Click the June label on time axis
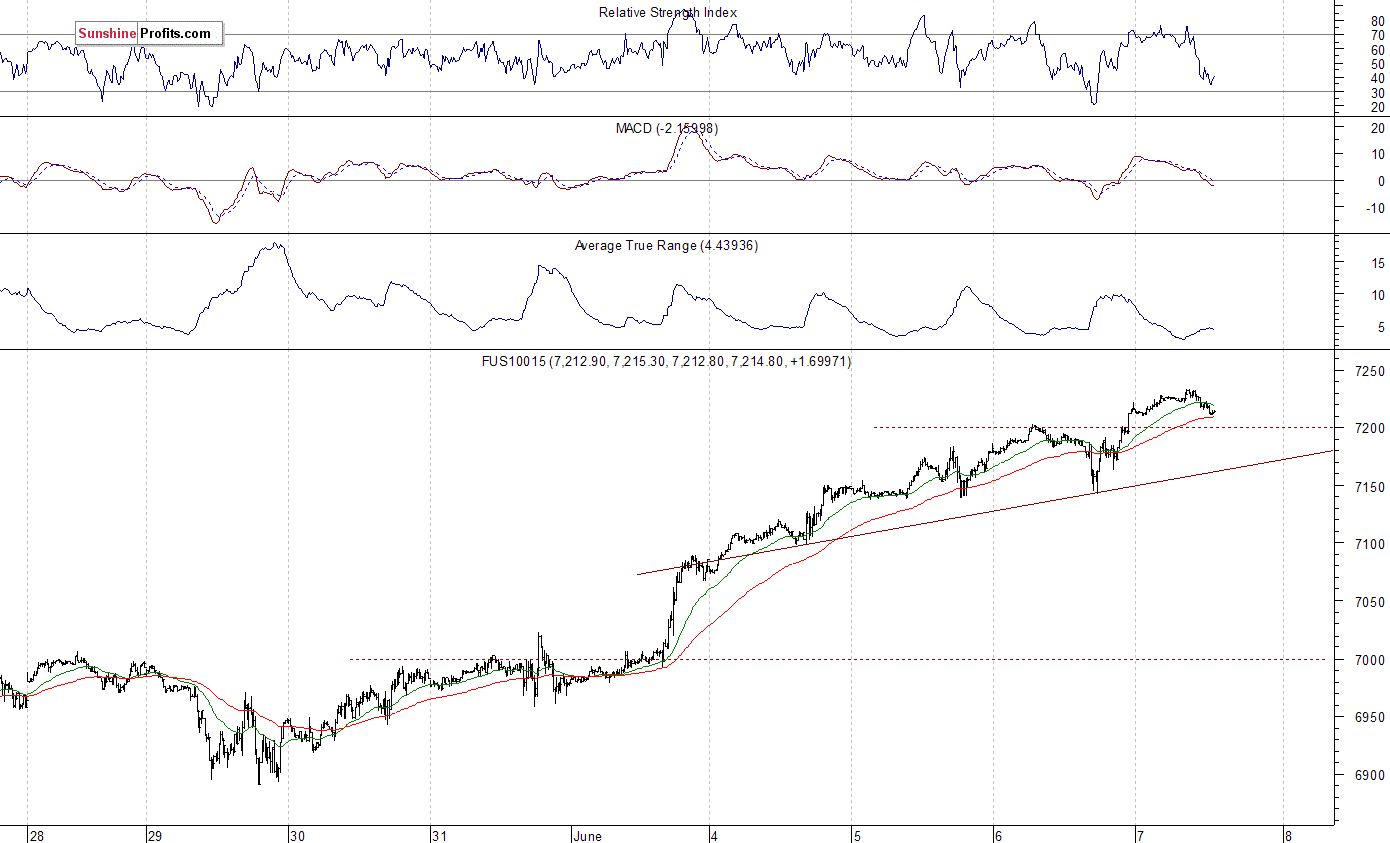Image resolution: width=1390 pixels, height=843 pixels. (588, 835)
